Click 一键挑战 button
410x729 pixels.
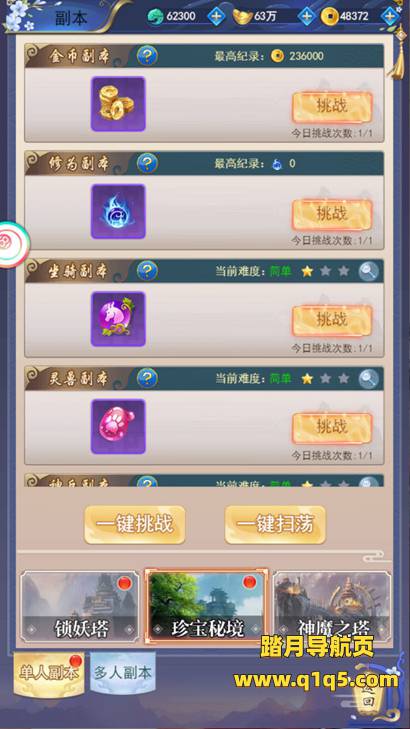(x=135, y=525)
